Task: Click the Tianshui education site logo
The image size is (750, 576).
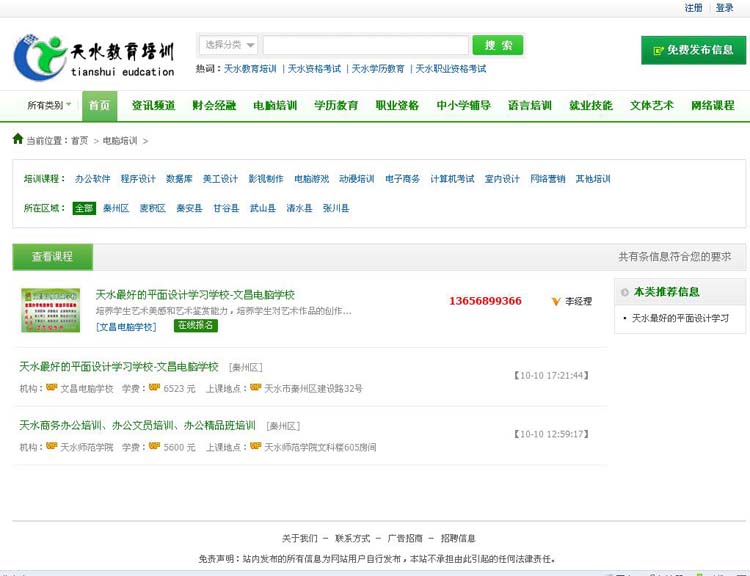Action: (x=94, y=57)
